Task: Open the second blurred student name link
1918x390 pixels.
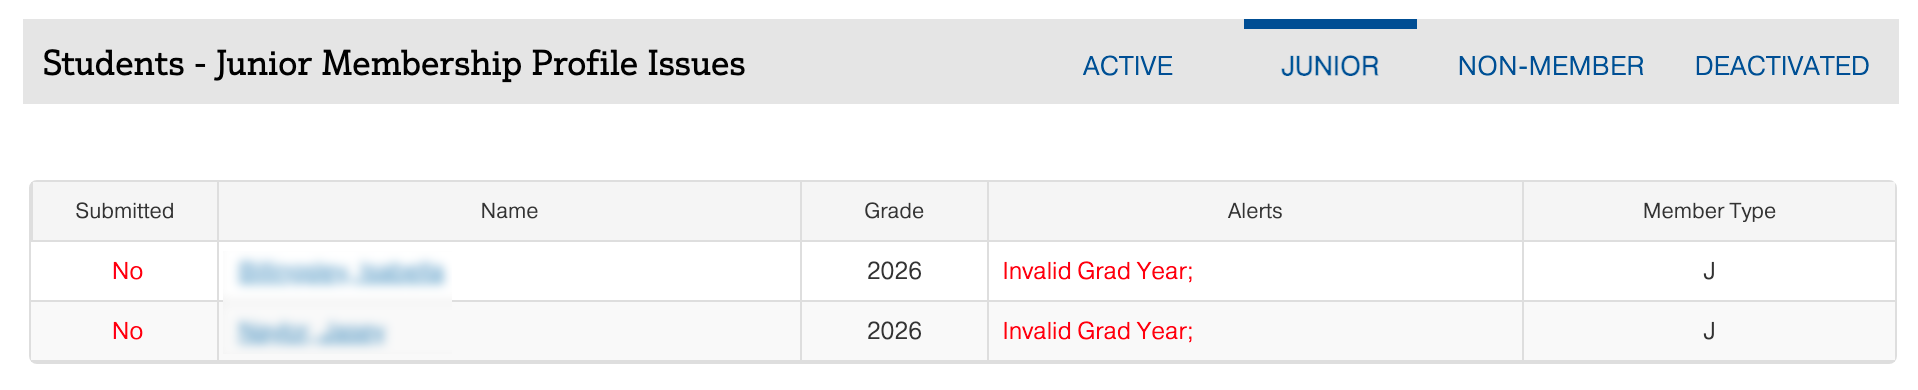Action: coord(311,332)
